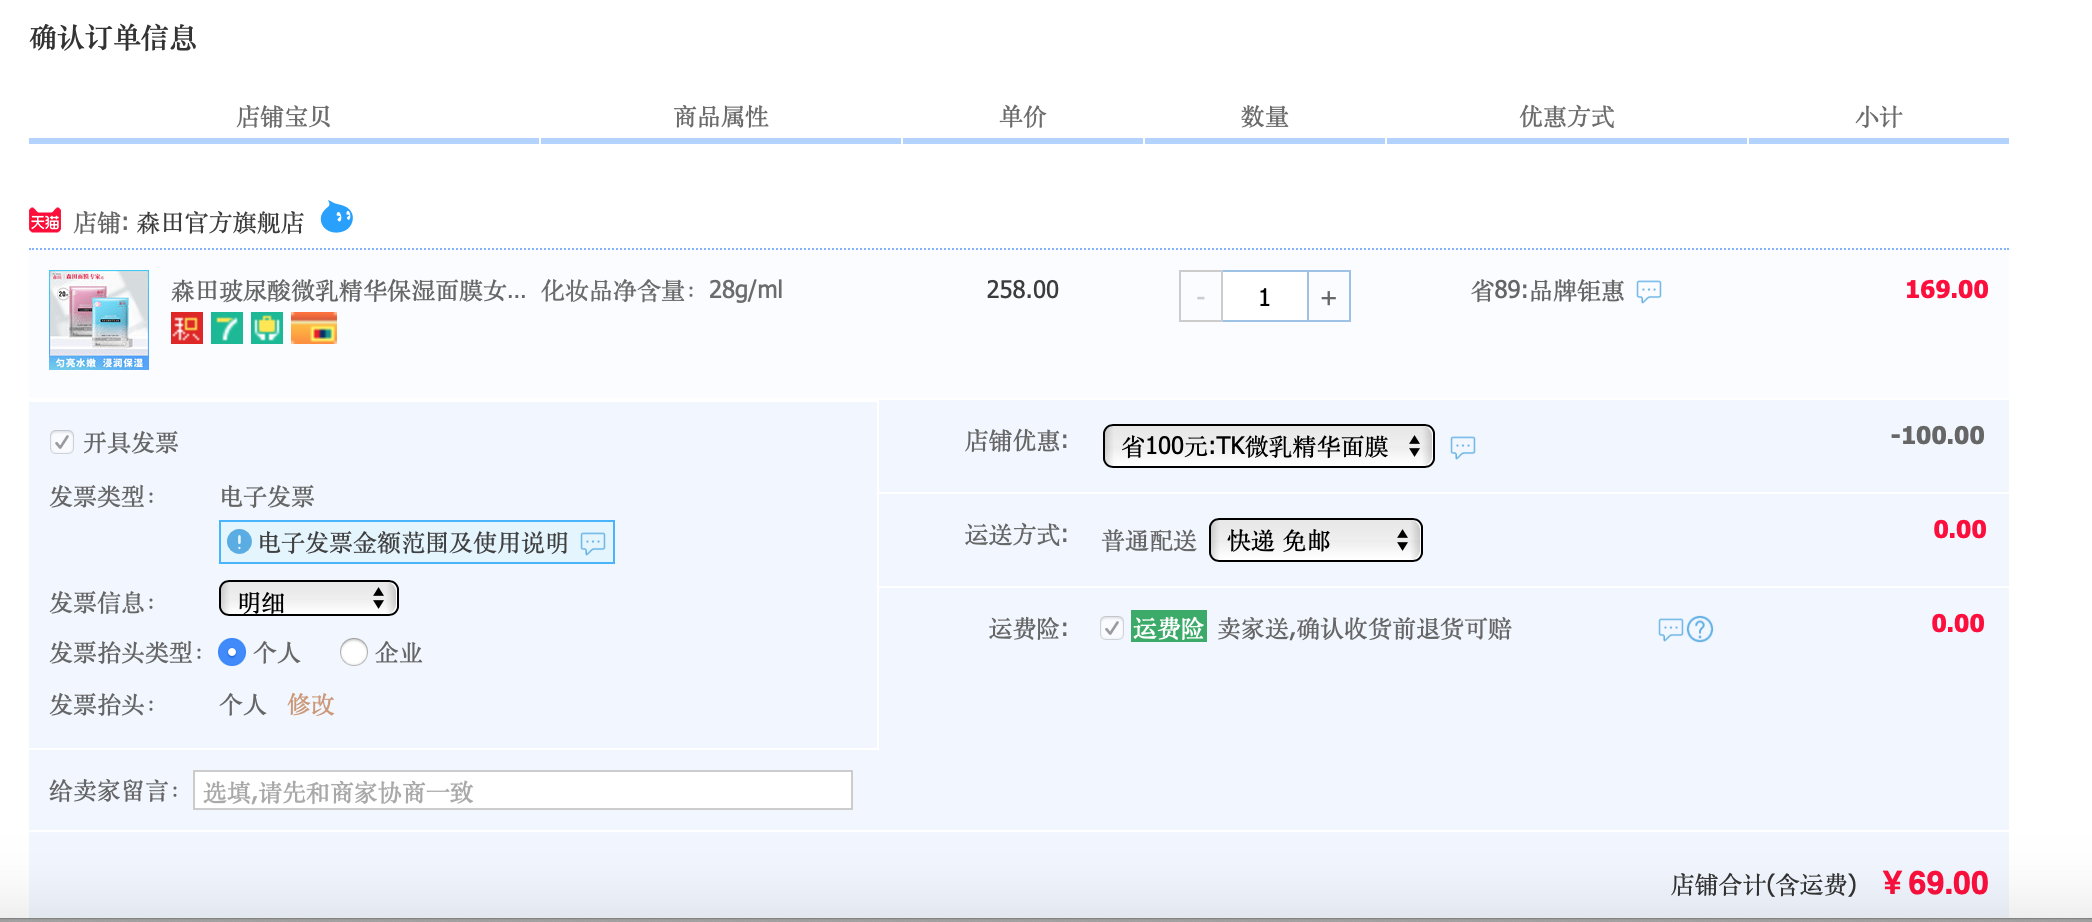Click the 优惠方式 column header
Image resolution: width=2092 pixels, height=922 pixels.
[1567, 117]
